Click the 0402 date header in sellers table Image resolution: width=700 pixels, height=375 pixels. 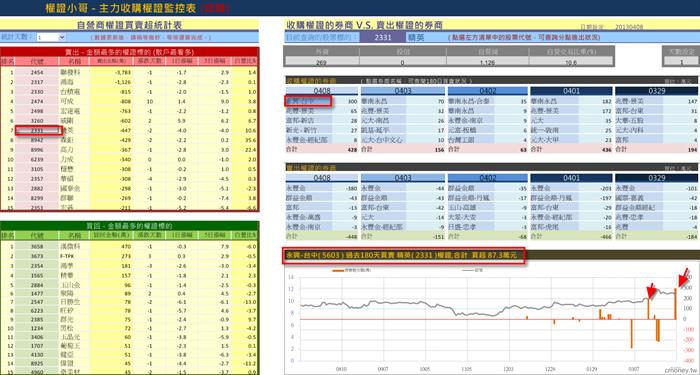(x=488, y=178)
